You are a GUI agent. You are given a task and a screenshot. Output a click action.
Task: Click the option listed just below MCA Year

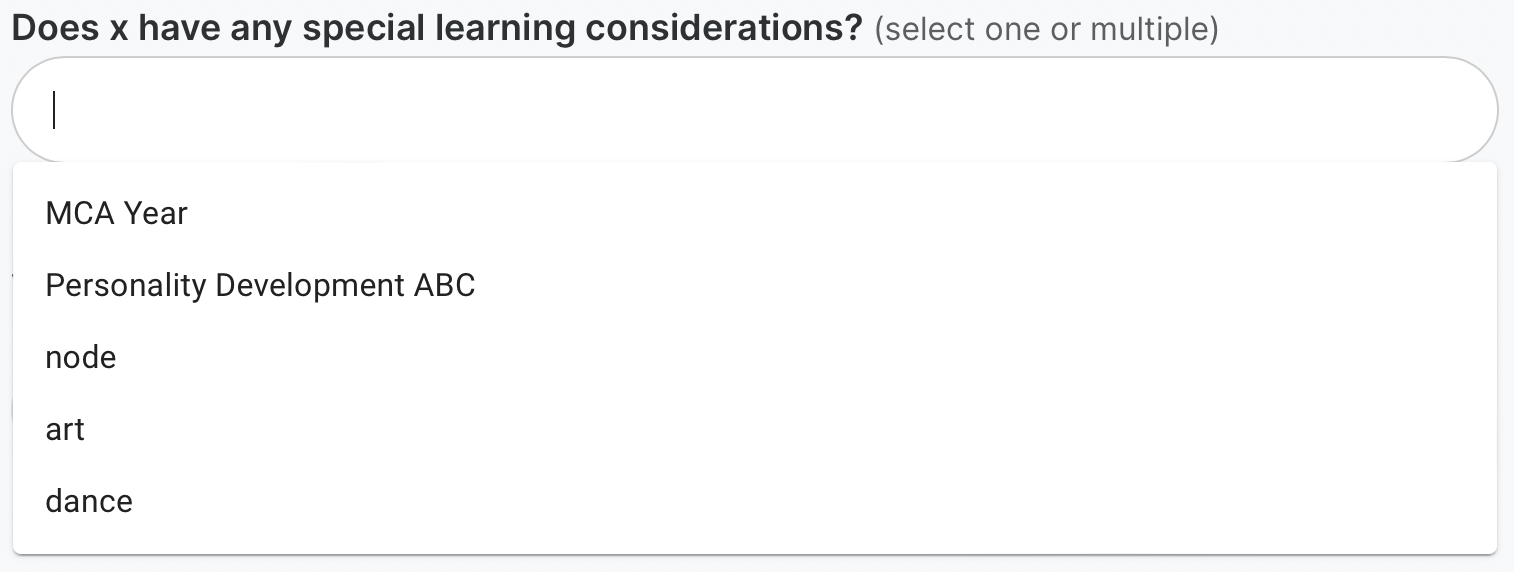pyautogui.click(x=260, y=286)
